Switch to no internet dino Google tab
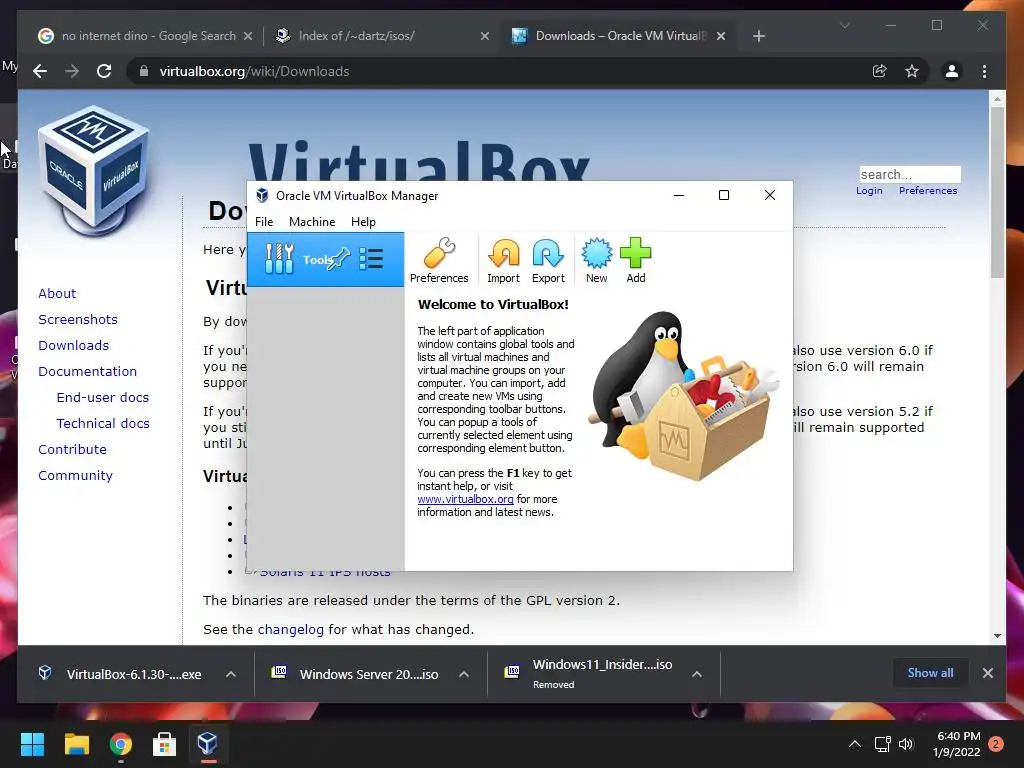The width and height of the screenshot is (1024, 768). [x=147, y=36]
